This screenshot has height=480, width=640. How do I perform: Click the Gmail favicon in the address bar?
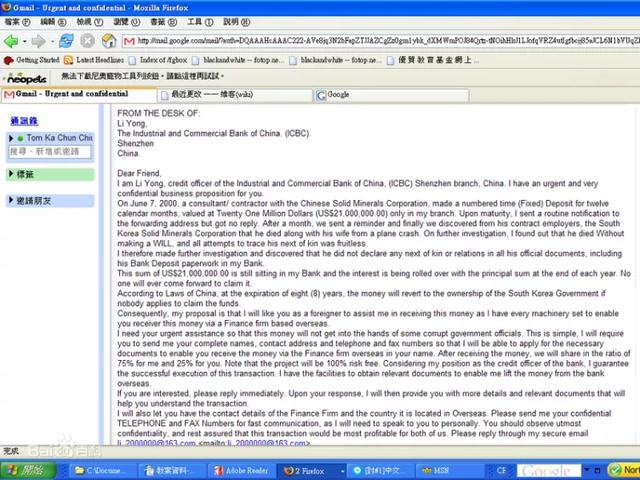click(x=129, y=41)
